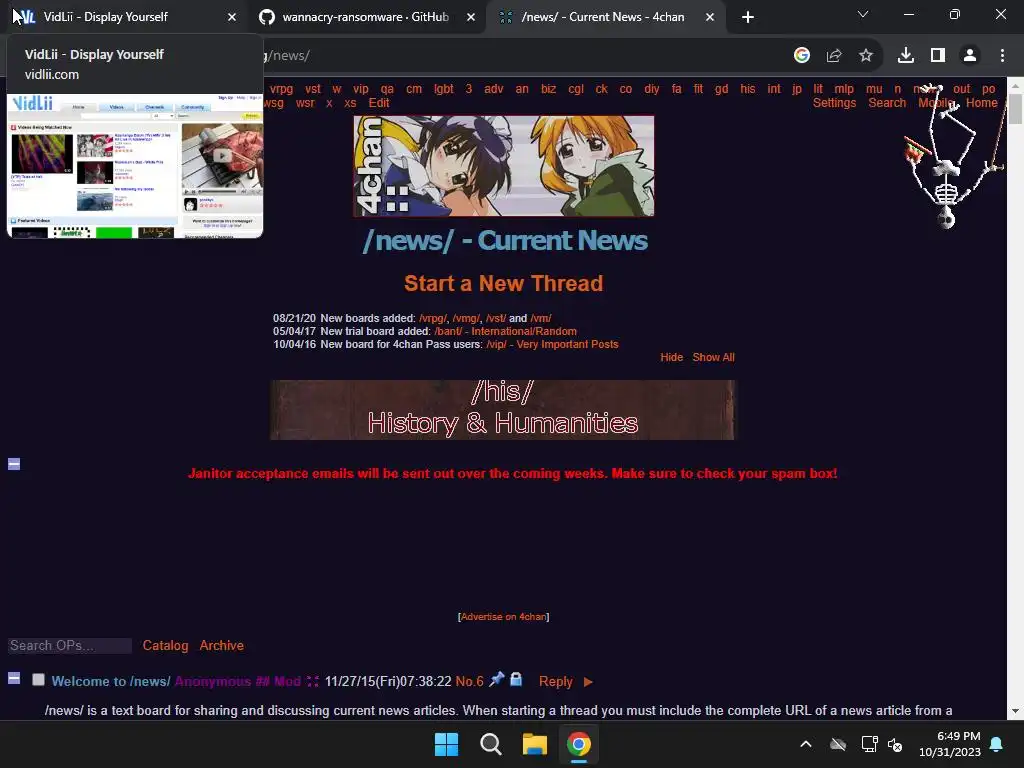Switch to wannacry-ransomware GitHub tab
The image size is (1024, 768).
[x=366, y=17]
